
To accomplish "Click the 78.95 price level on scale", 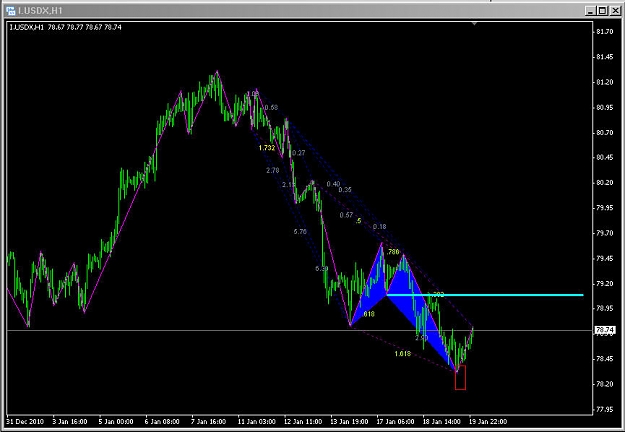I will tap(604, 308).
